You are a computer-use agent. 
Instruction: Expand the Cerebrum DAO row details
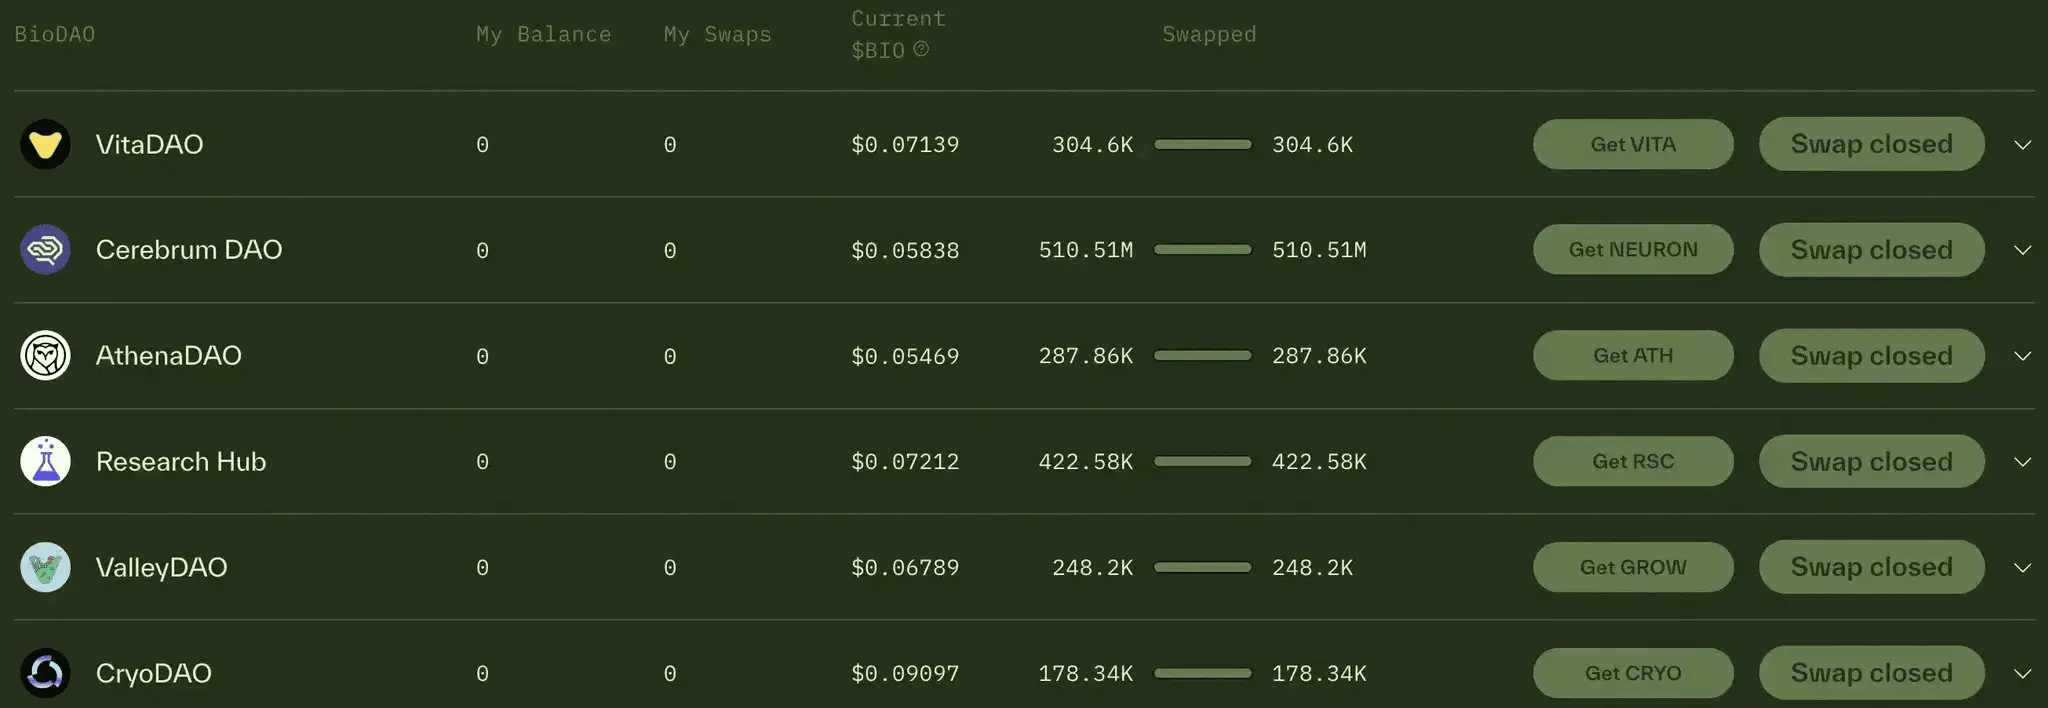click(2022, 250)
